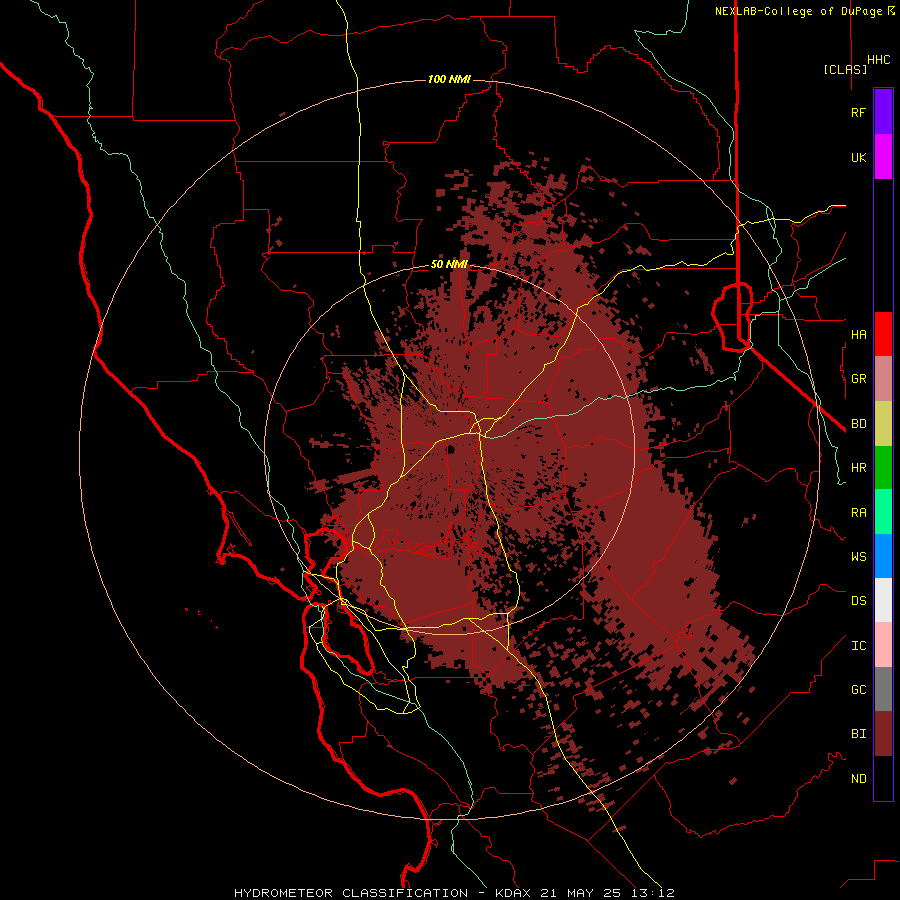Click the 'HA' legend label

[859, 334]
